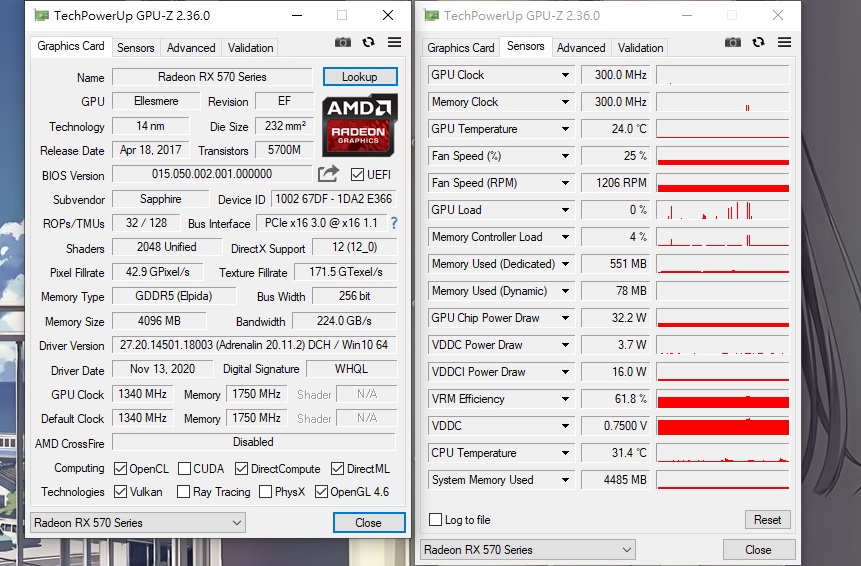
Task: Open Fan Speed (RPM) sensor dropdown
Action: (565, 183)
